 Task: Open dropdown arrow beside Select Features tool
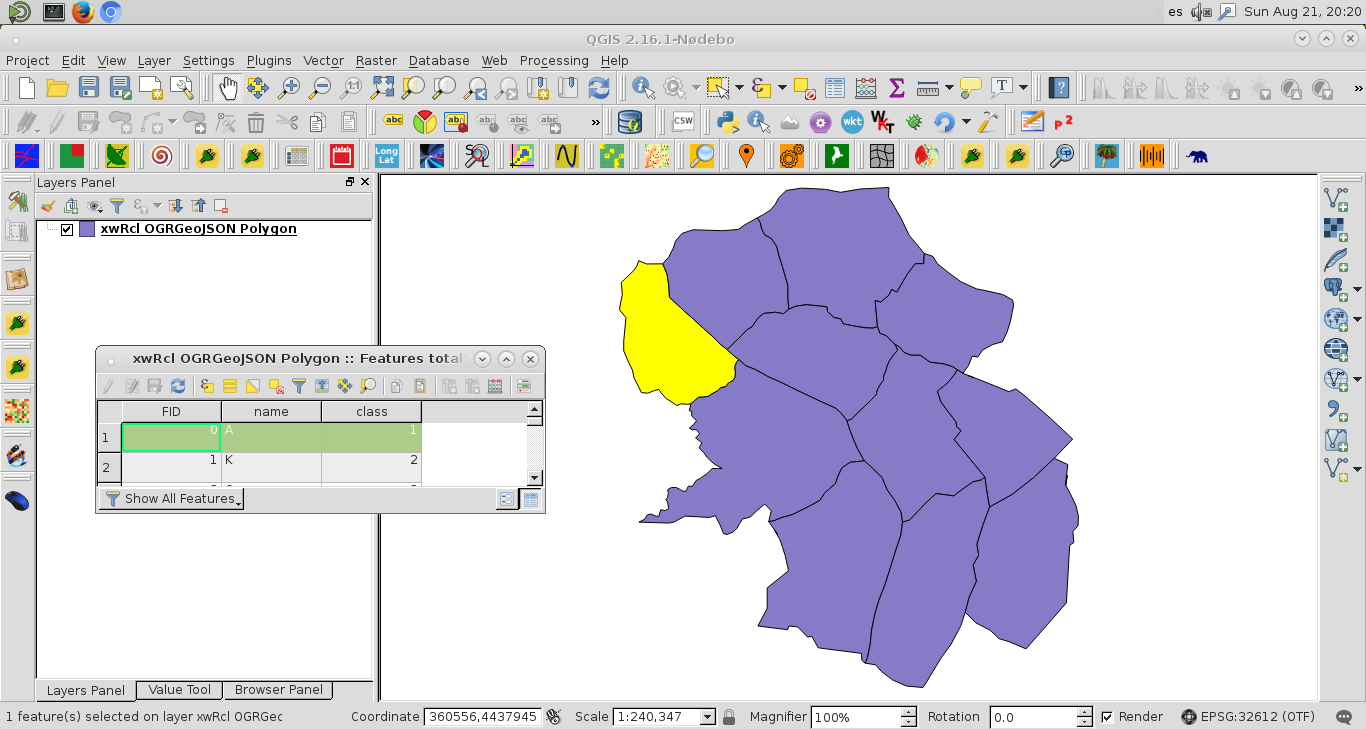click(739, 88)
